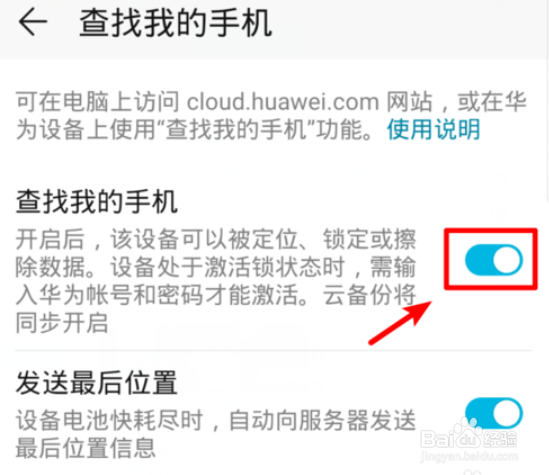
Task: Click the jingyan.baidu.com watermark text
Action: pos(469,456)
